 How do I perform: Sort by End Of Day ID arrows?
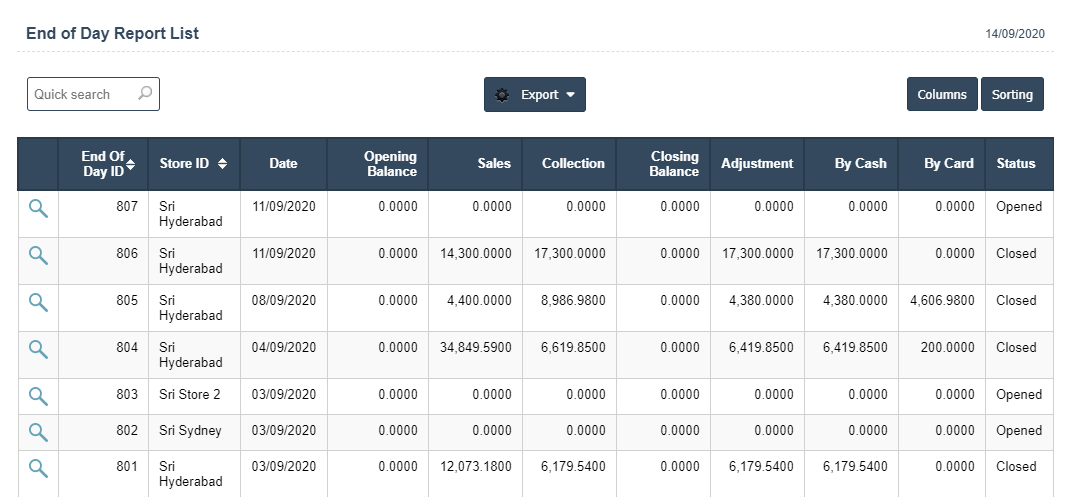(x=130, y=164)
